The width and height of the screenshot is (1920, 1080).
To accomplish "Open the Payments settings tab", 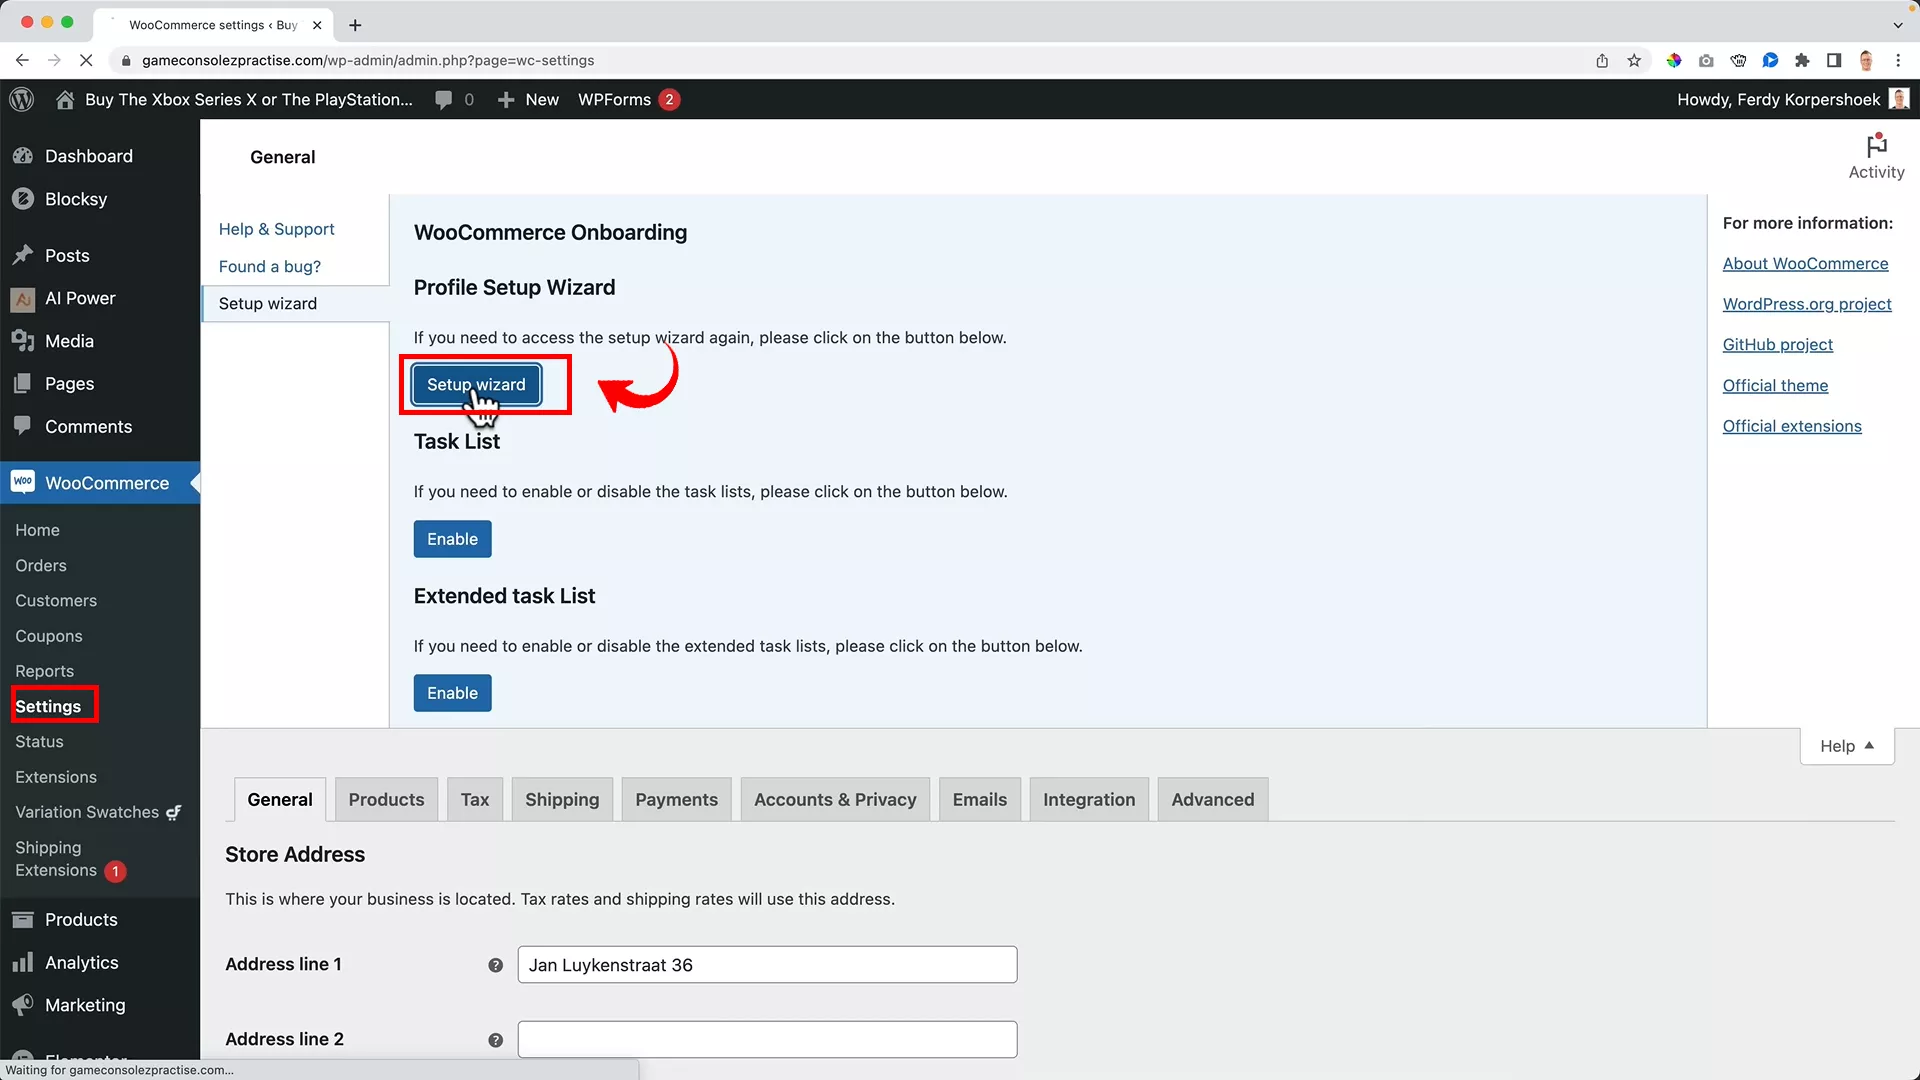I will pos(676,799).
